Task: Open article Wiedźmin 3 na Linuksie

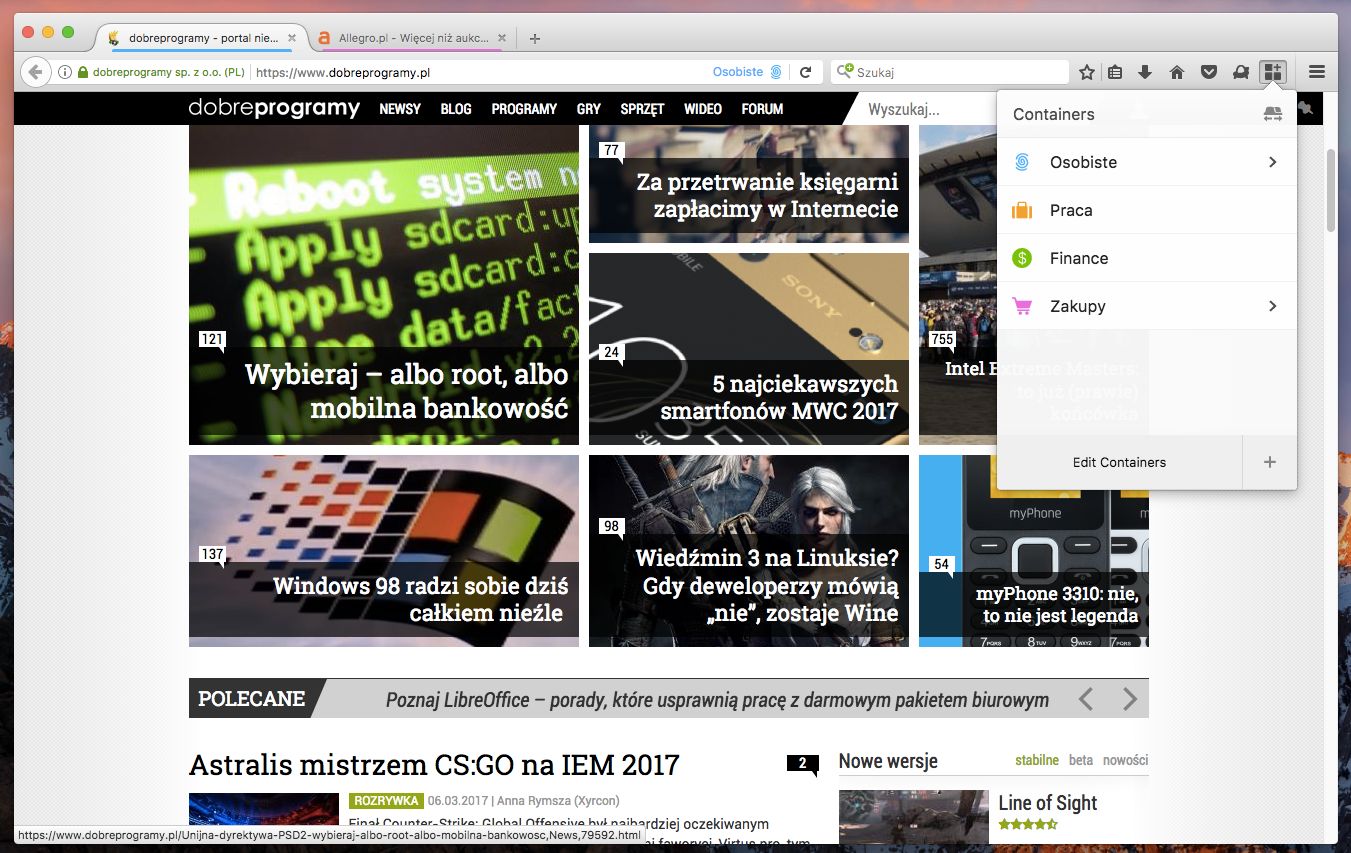Action: pos(767,586)
